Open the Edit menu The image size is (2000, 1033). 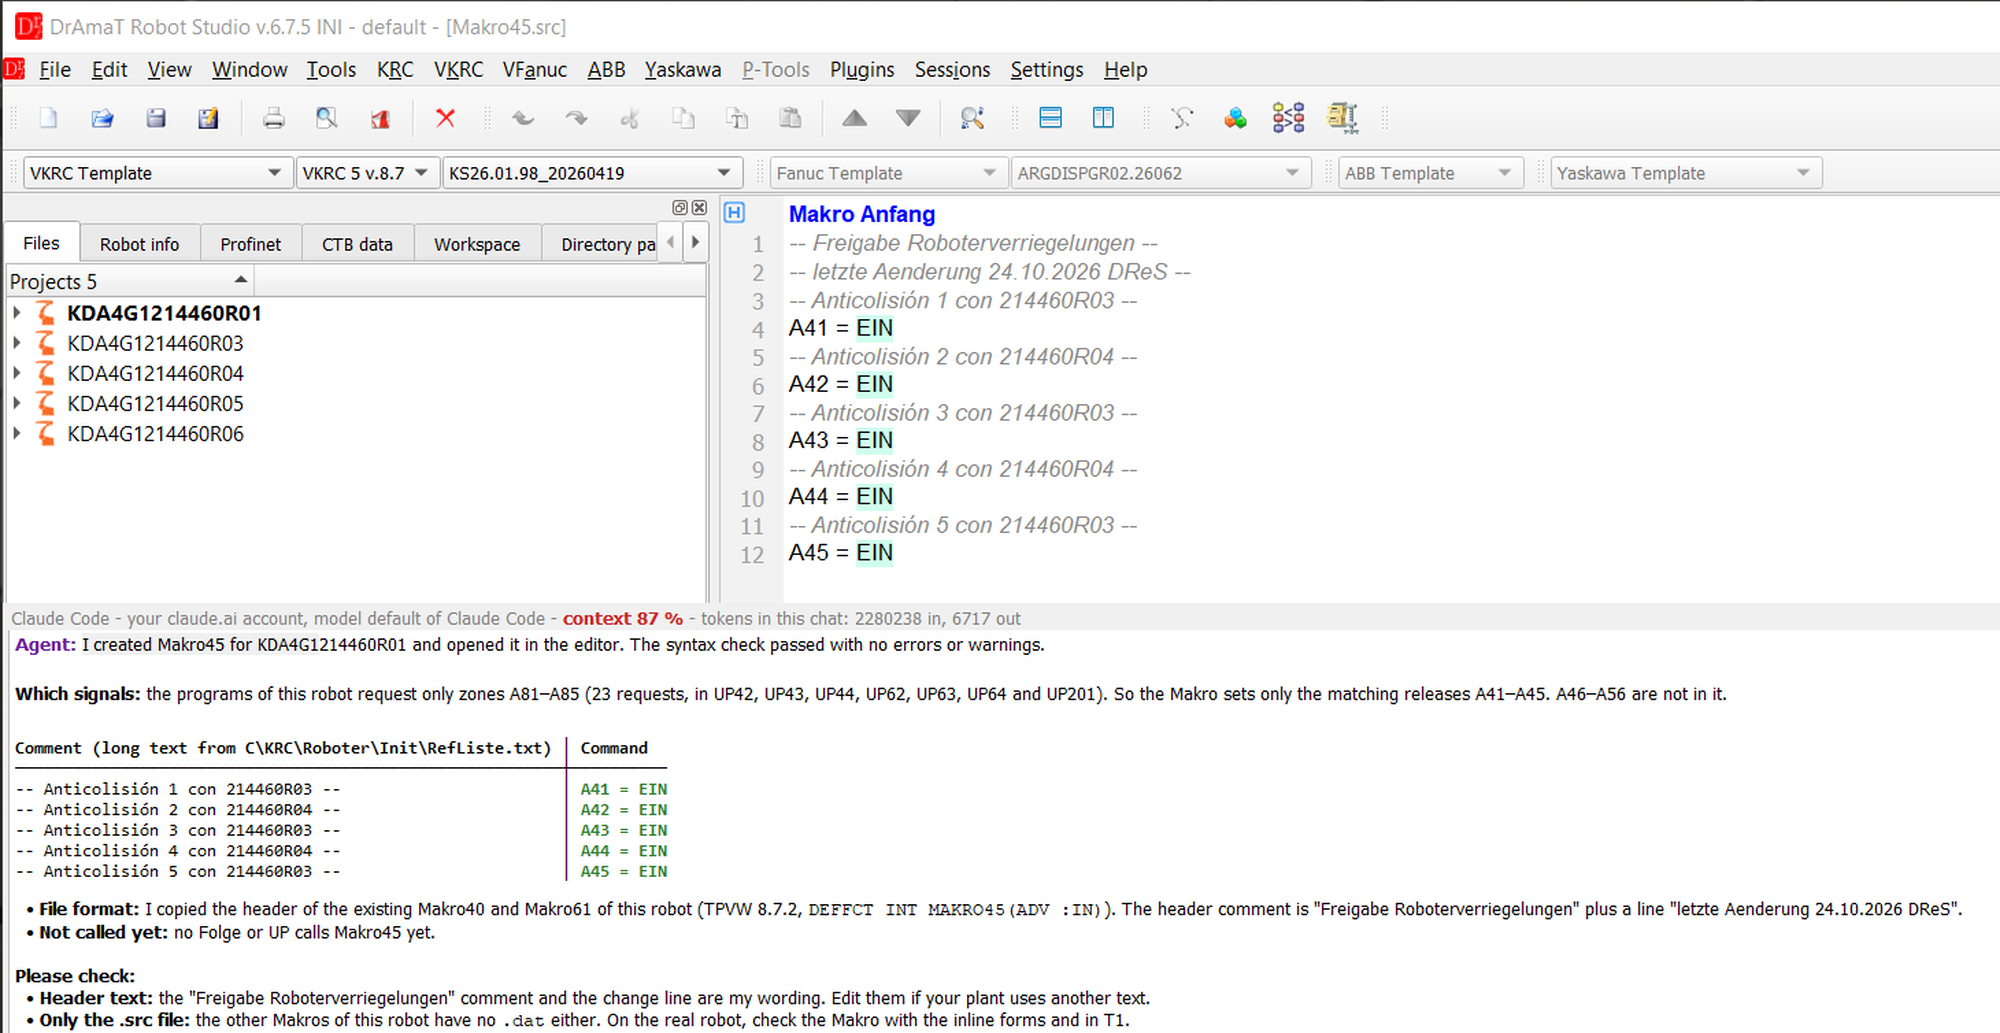[109, 69]
